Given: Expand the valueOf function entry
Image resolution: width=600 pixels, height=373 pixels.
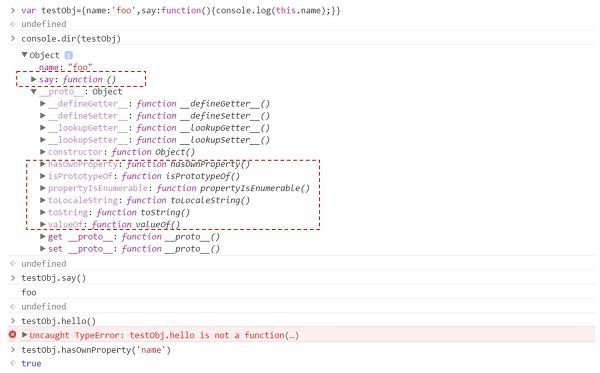Looking at the screenshot, I should 43,224.
